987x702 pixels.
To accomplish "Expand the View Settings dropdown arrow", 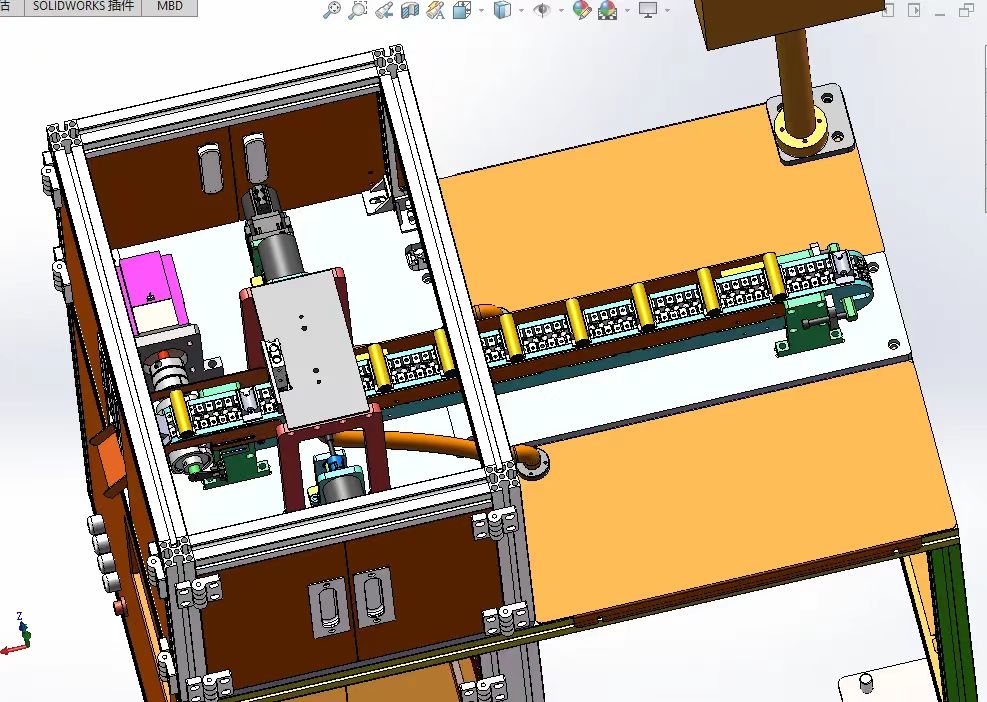I will click(667, 10).
